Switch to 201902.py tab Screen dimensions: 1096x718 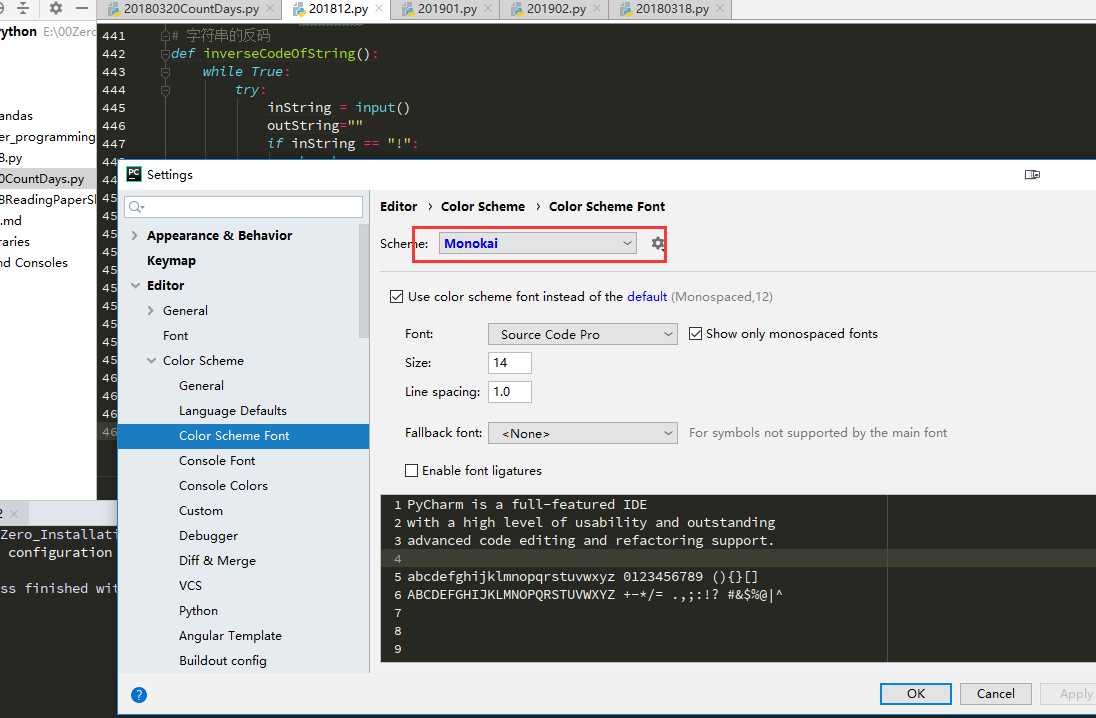pos(556,9)
